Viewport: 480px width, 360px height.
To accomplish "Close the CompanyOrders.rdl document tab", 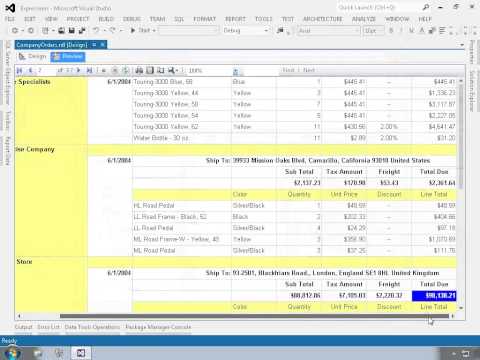I will (x=103, y=45).
